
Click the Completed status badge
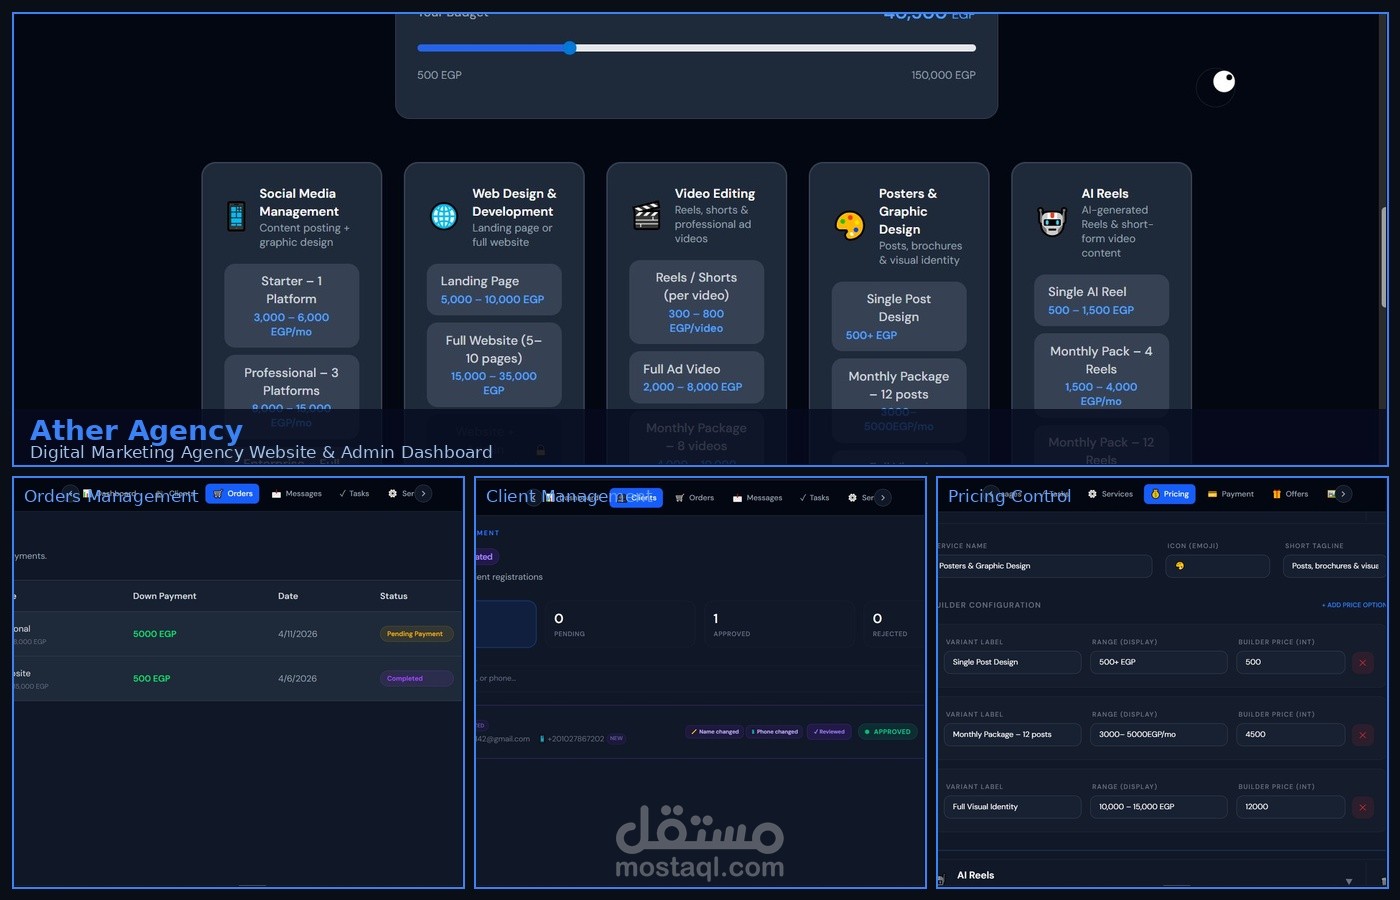[416, 678]
